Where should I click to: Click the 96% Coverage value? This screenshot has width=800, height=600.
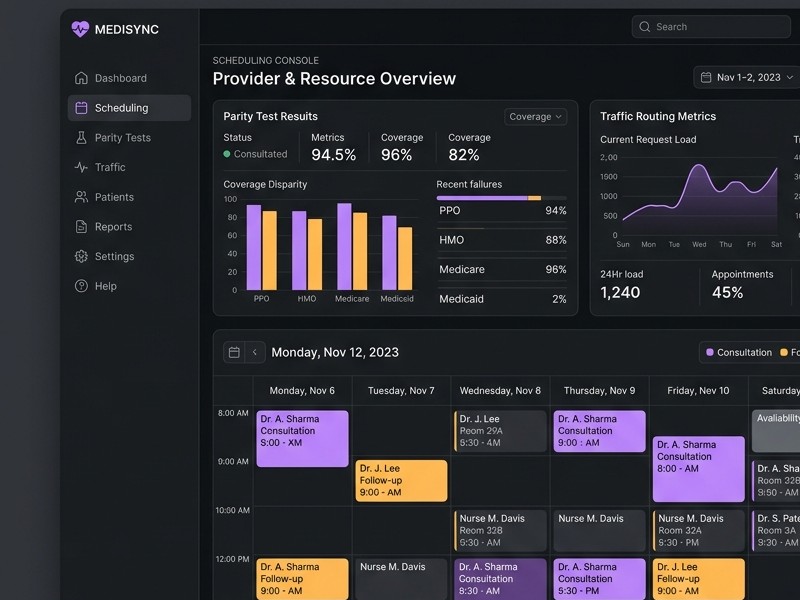tap(396, 155)
